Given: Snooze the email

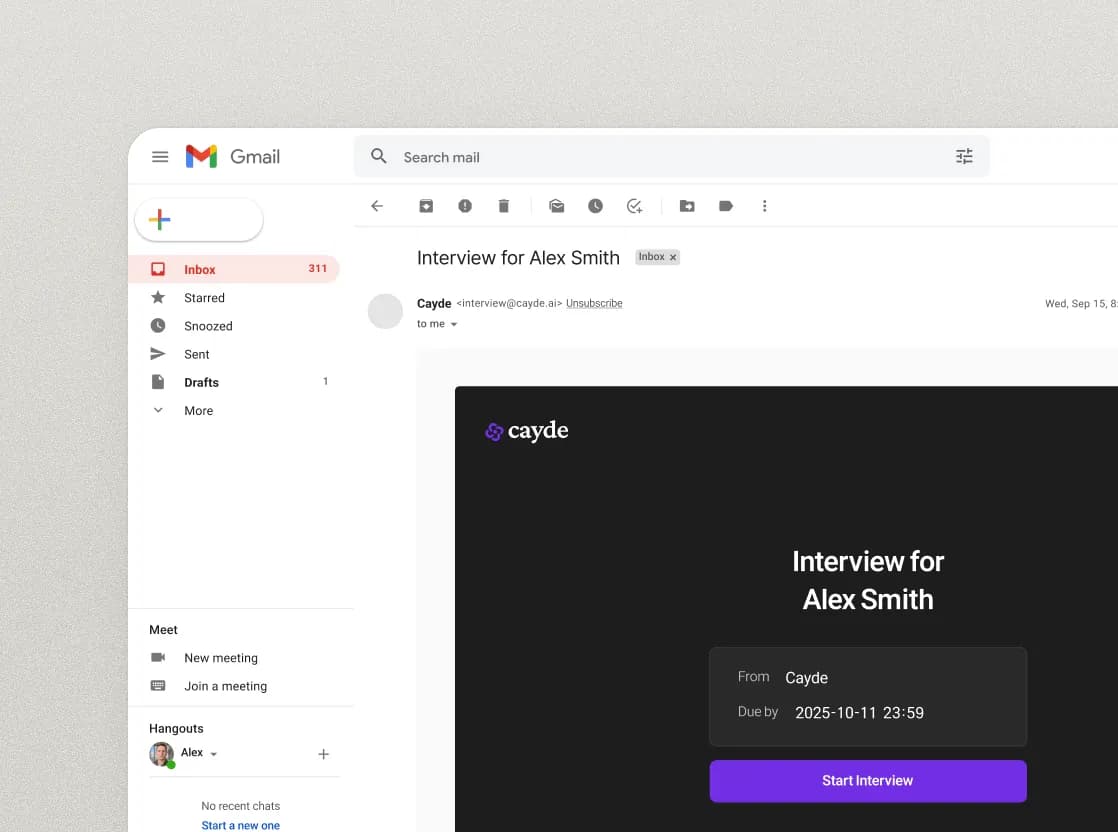Looking at the screenshot, I should (x=596, y=206).
